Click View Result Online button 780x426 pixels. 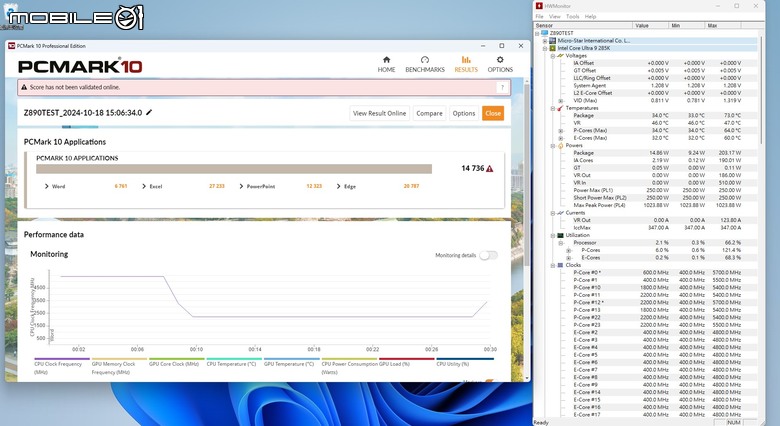tap(380, 113)
